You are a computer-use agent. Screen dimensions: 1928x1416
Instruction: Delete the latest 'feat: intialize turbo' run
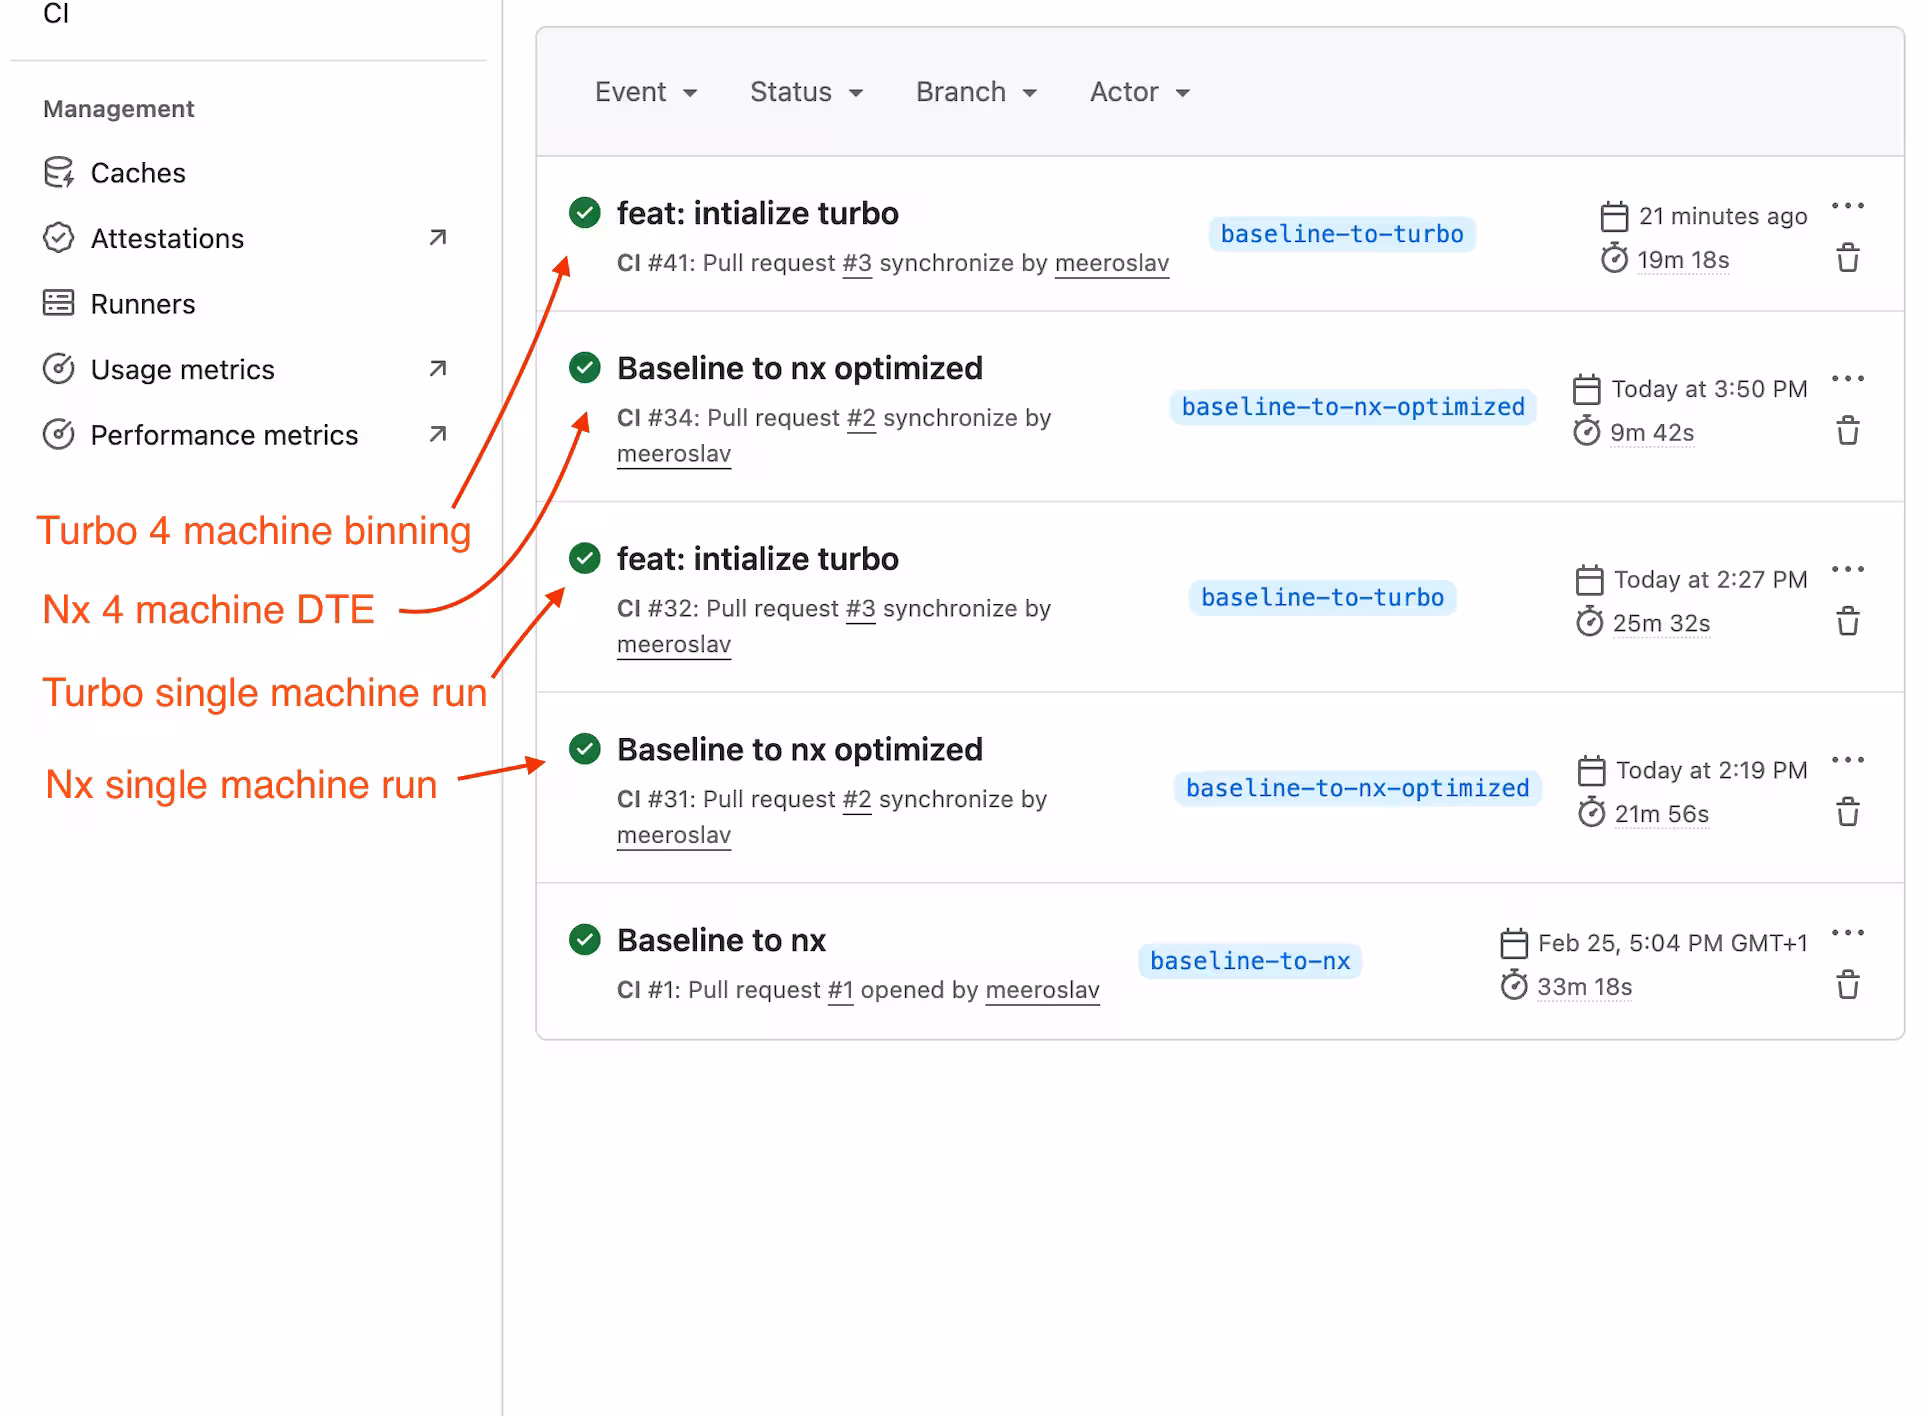[x=1848, y=258]
